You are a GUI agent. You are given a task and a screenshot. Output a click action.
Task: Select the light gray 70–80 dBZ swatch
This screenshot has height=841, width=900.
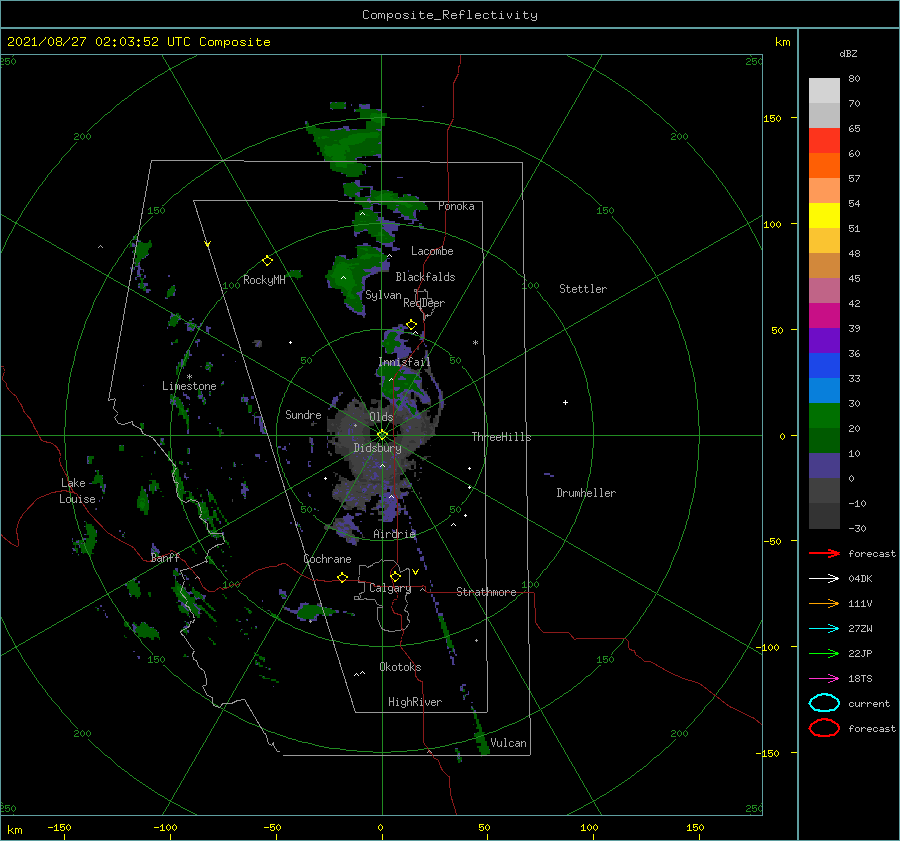[824, 91]
